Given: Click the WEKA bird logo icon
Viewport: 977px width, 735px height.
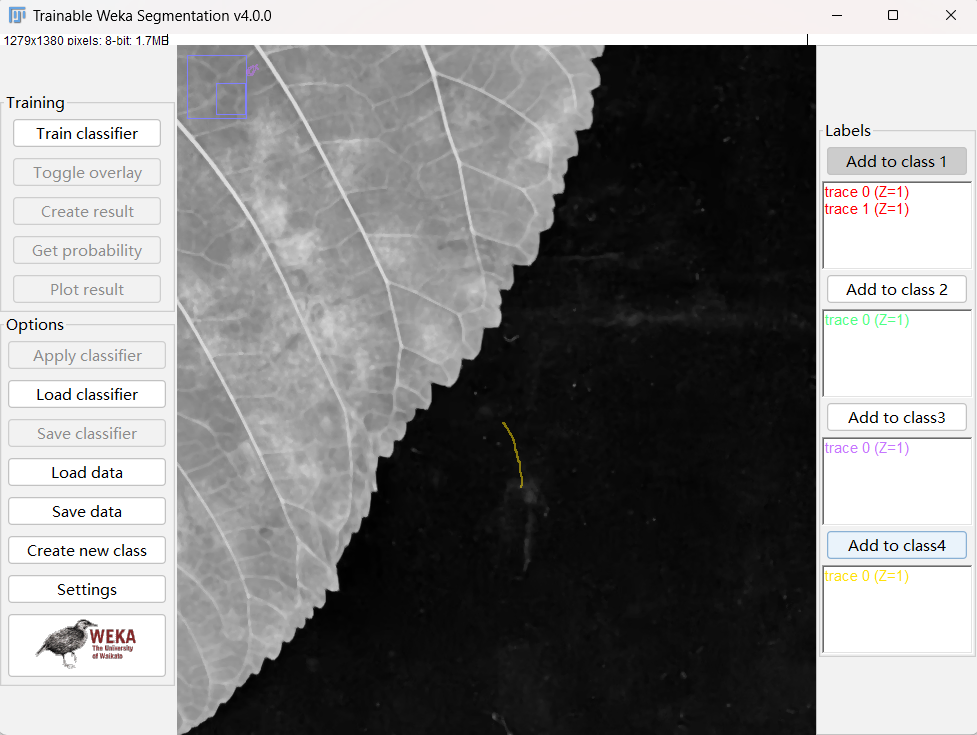Looking at the screenshot, I should (x=86, y=645).
